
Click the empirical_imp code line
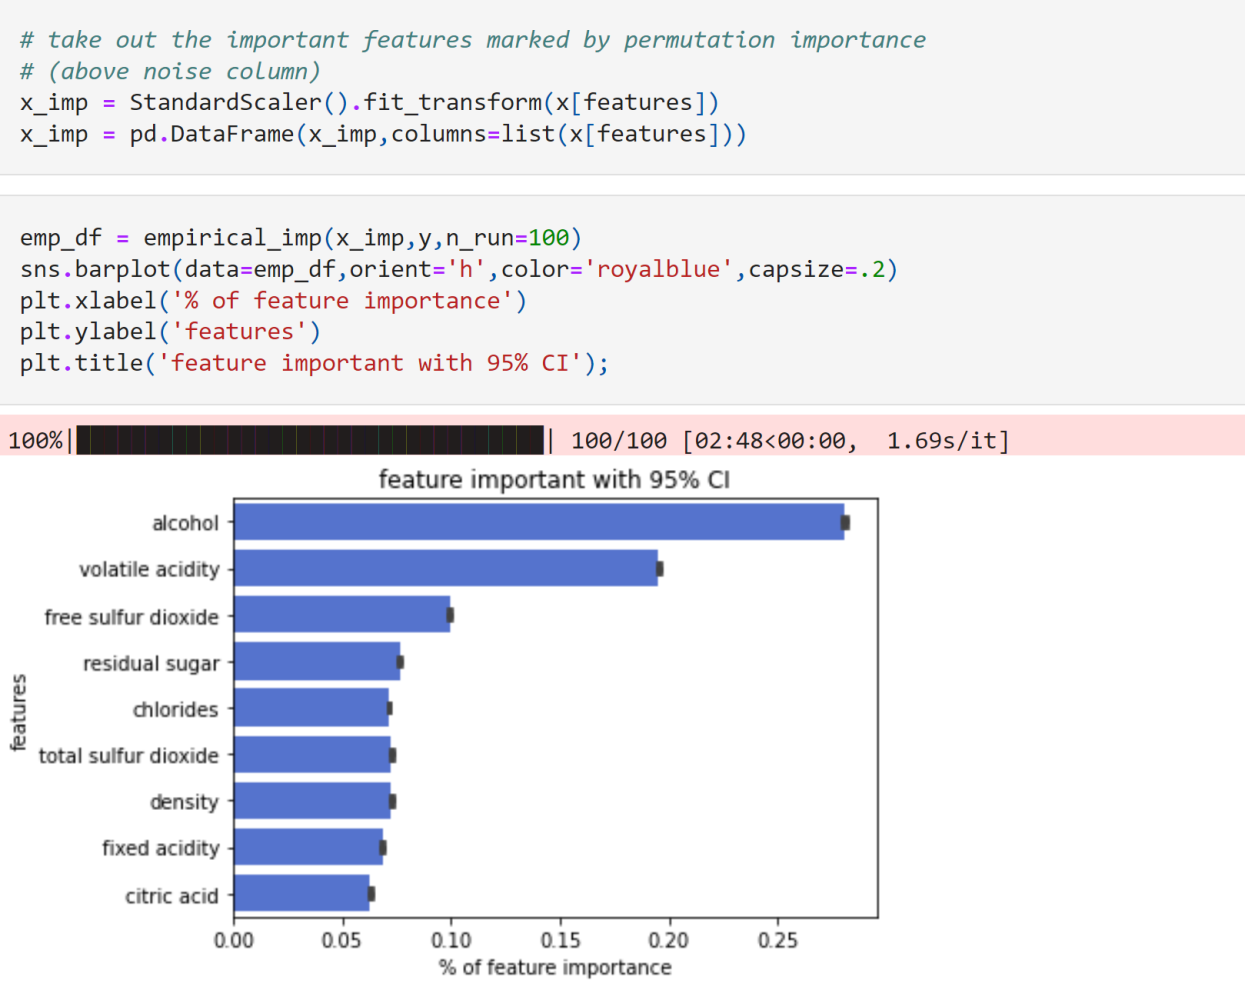pyautogui.click(x=300, y=238)
